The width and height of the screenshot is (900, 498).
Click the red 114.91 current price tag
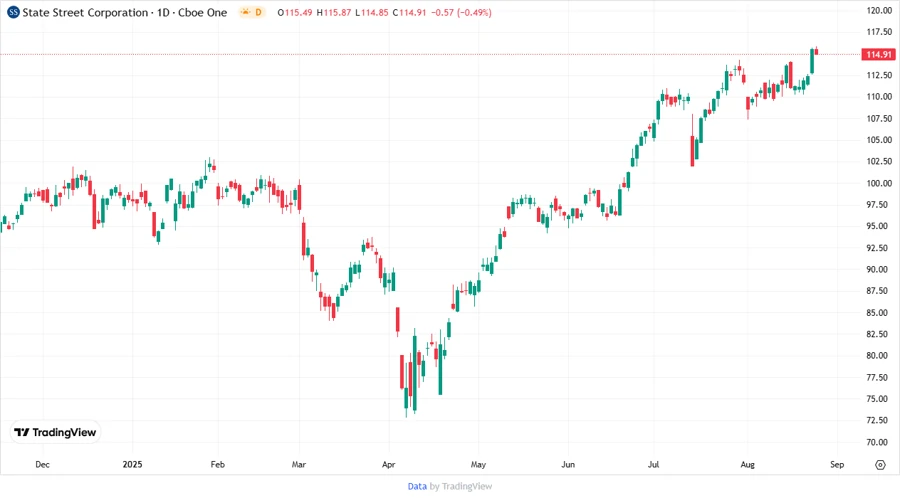point(879,53)
